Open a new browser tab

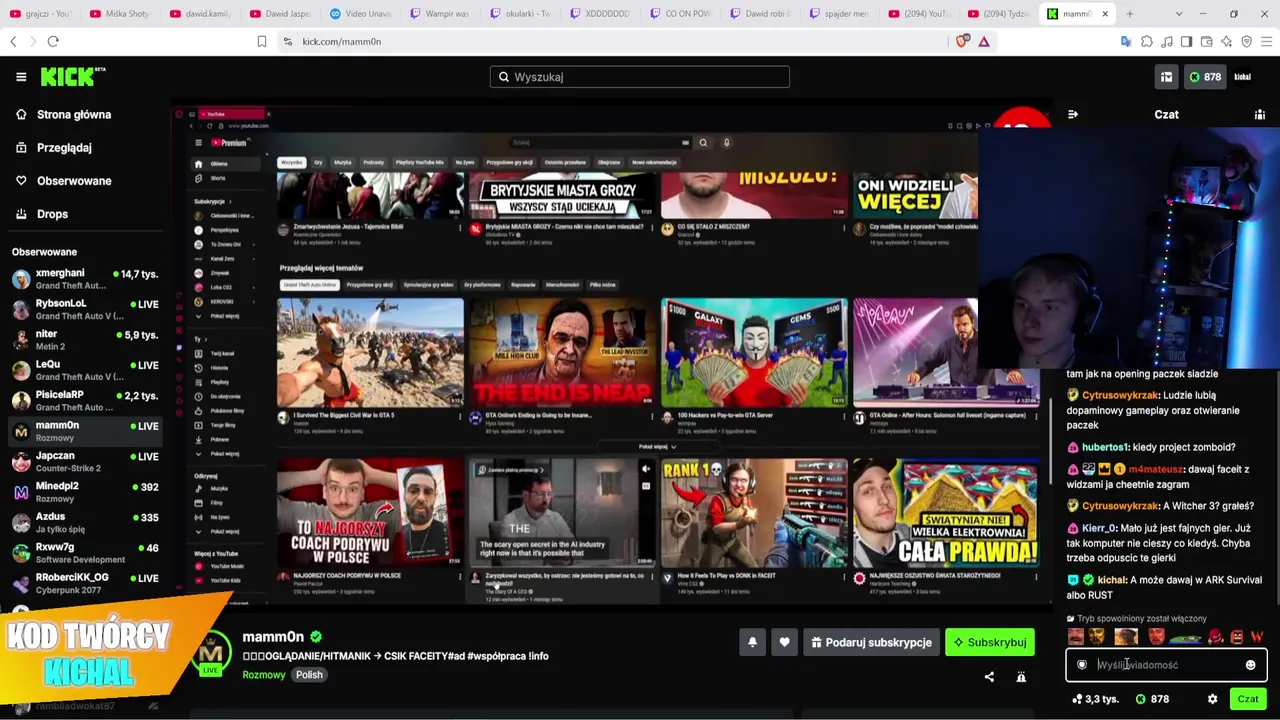coord(1129,14)
